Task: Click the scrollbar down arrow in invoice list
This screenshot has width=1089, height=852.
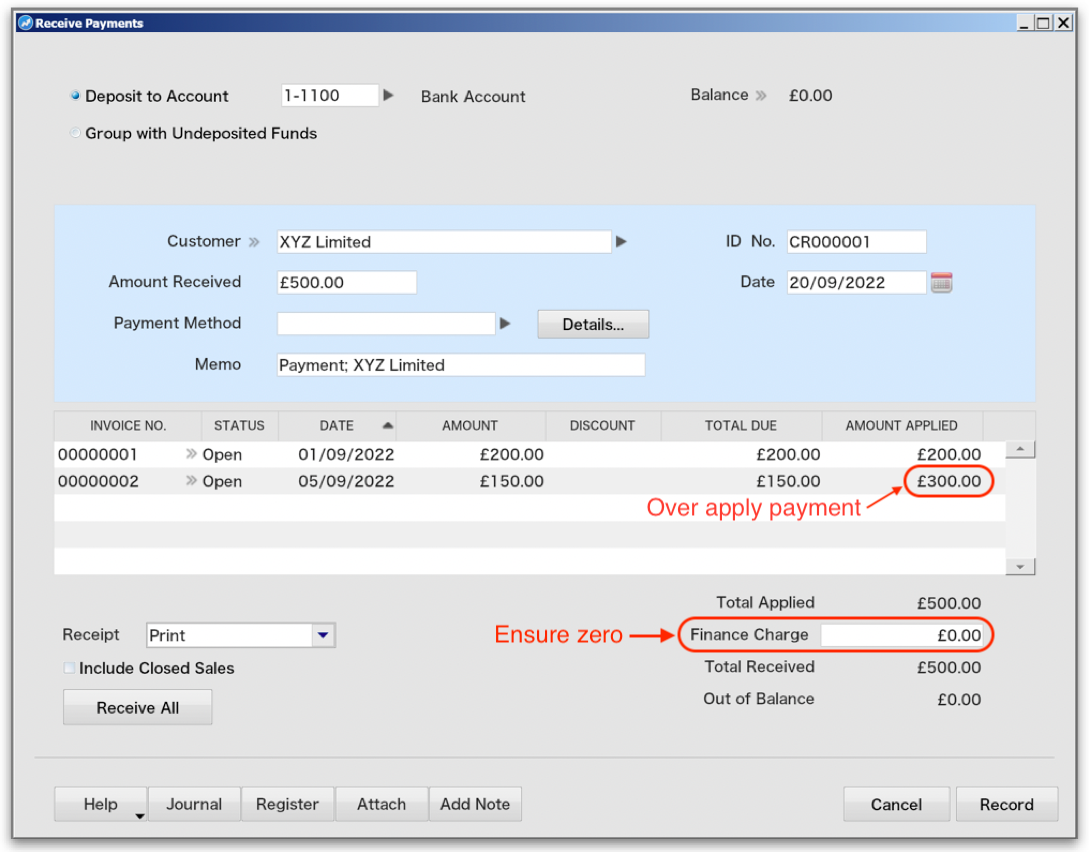Action: click(1019, 566)
